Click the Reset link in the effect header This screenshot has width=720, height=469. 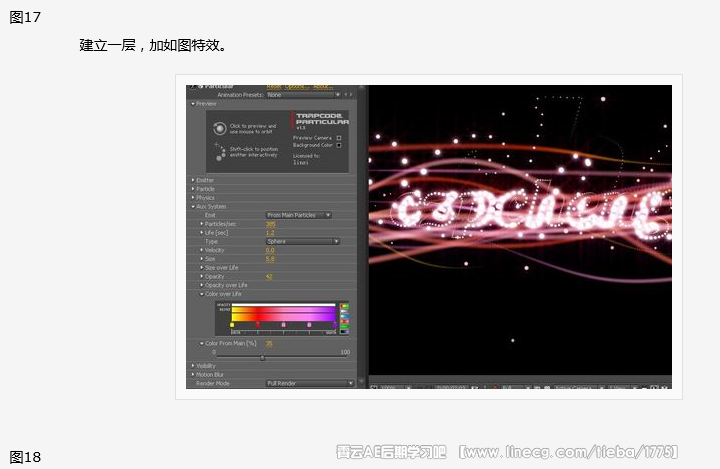[274, 86]
